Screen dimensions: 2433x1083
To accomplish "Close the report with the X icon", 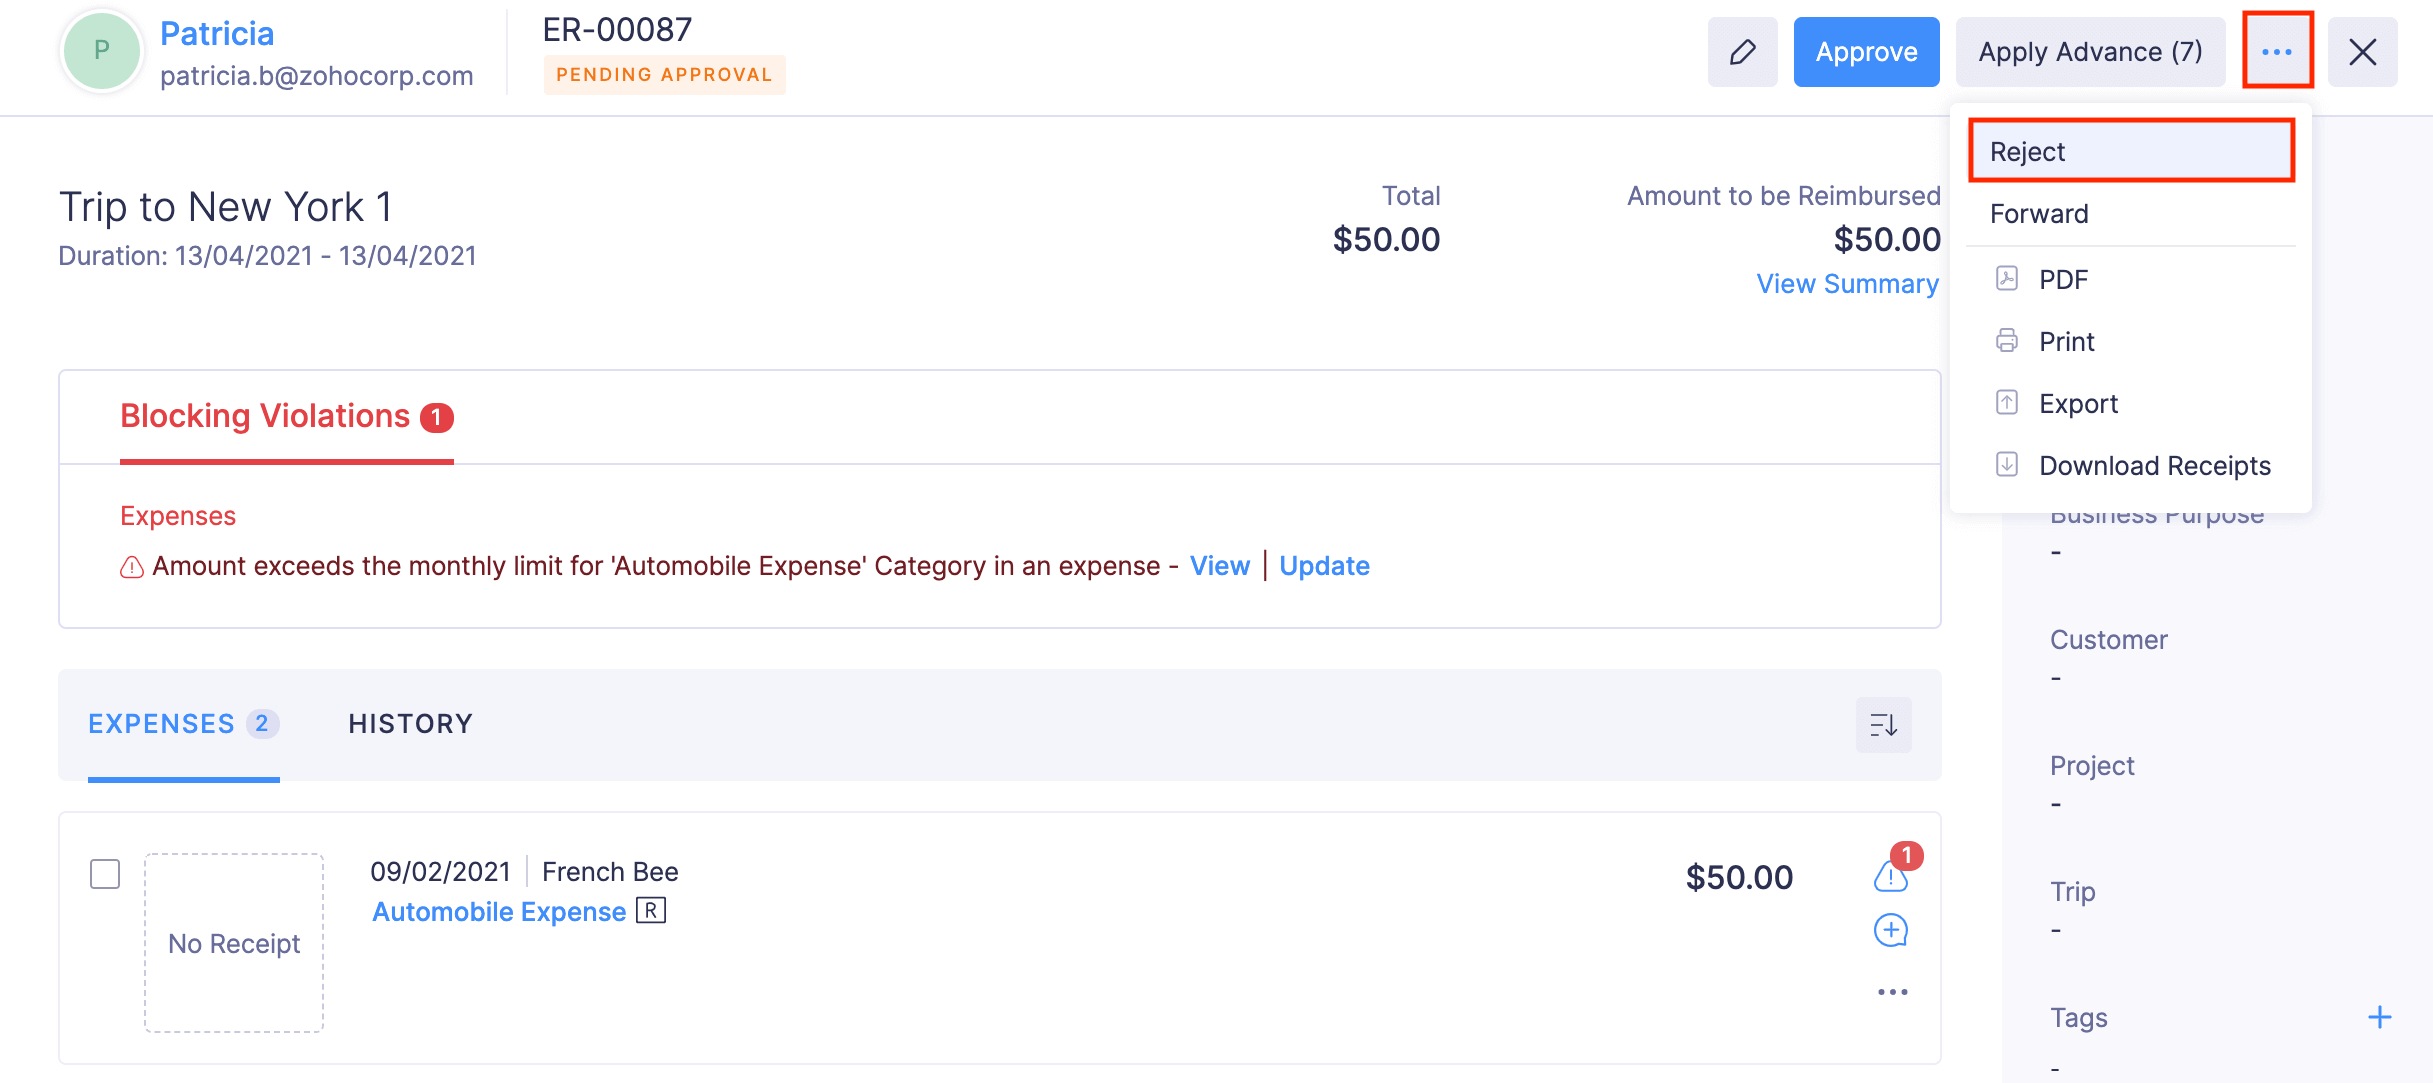I will [x=2362, y=52].
